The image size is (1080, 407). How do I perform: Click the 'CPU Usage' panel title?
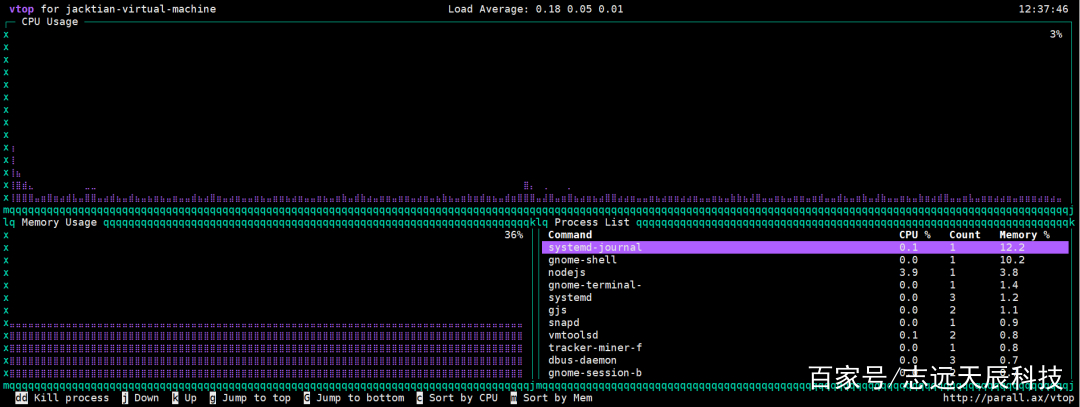click(50, 21)
